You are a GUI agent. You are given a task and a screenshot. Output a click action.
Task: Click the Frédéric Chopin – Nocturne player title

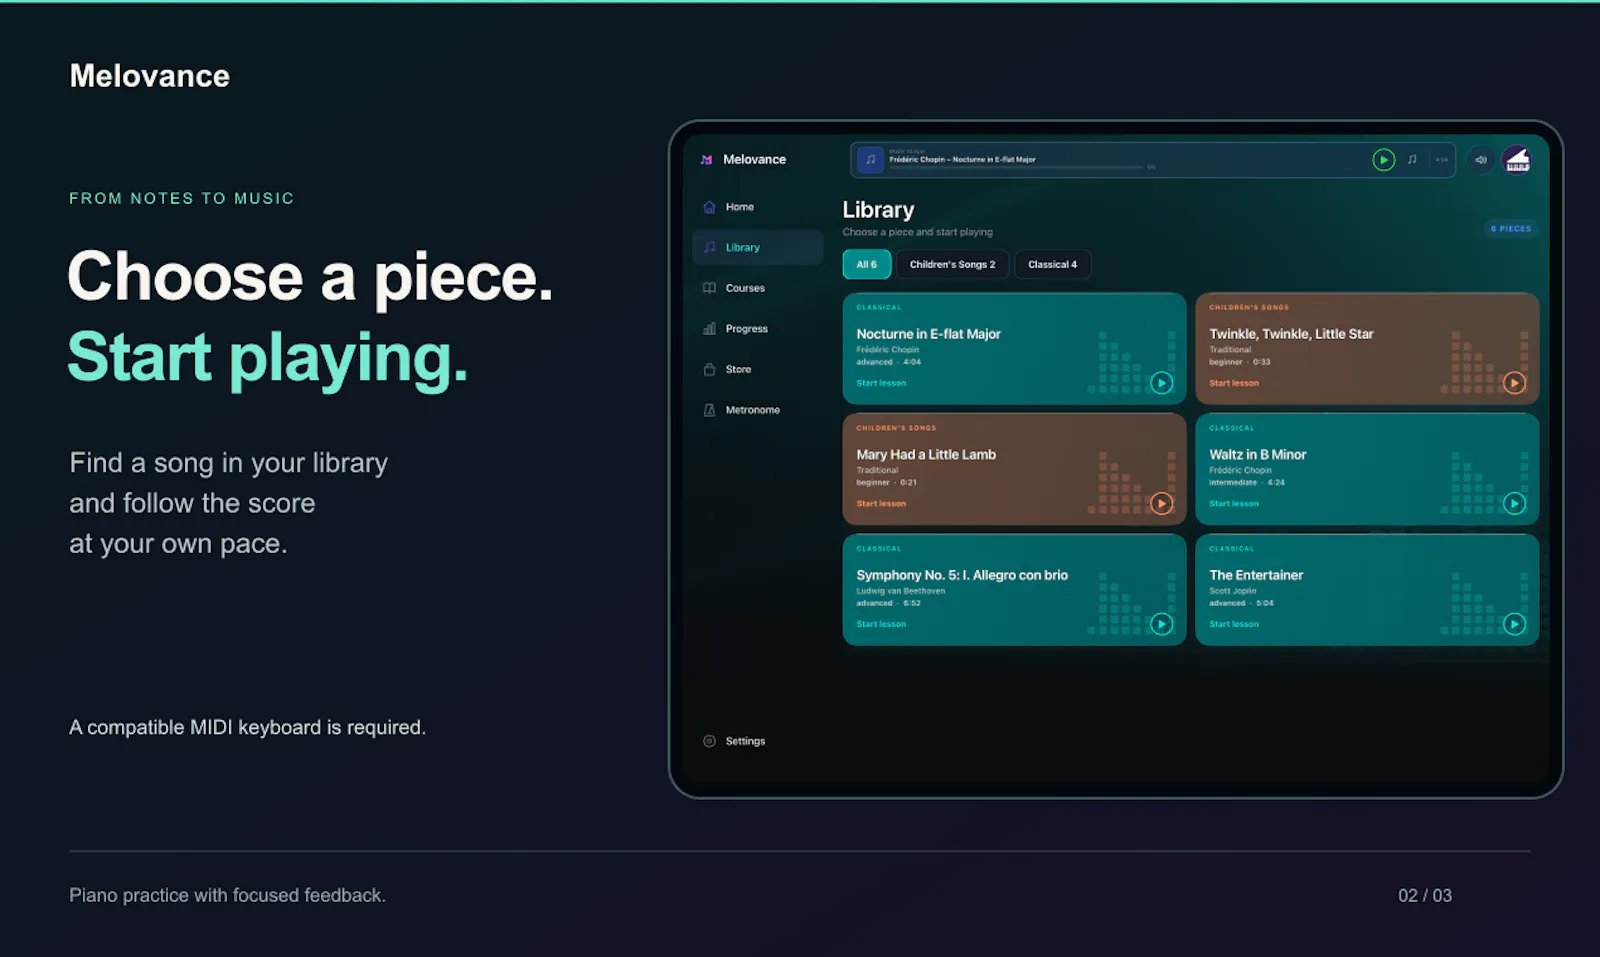(x=962, y=159)
